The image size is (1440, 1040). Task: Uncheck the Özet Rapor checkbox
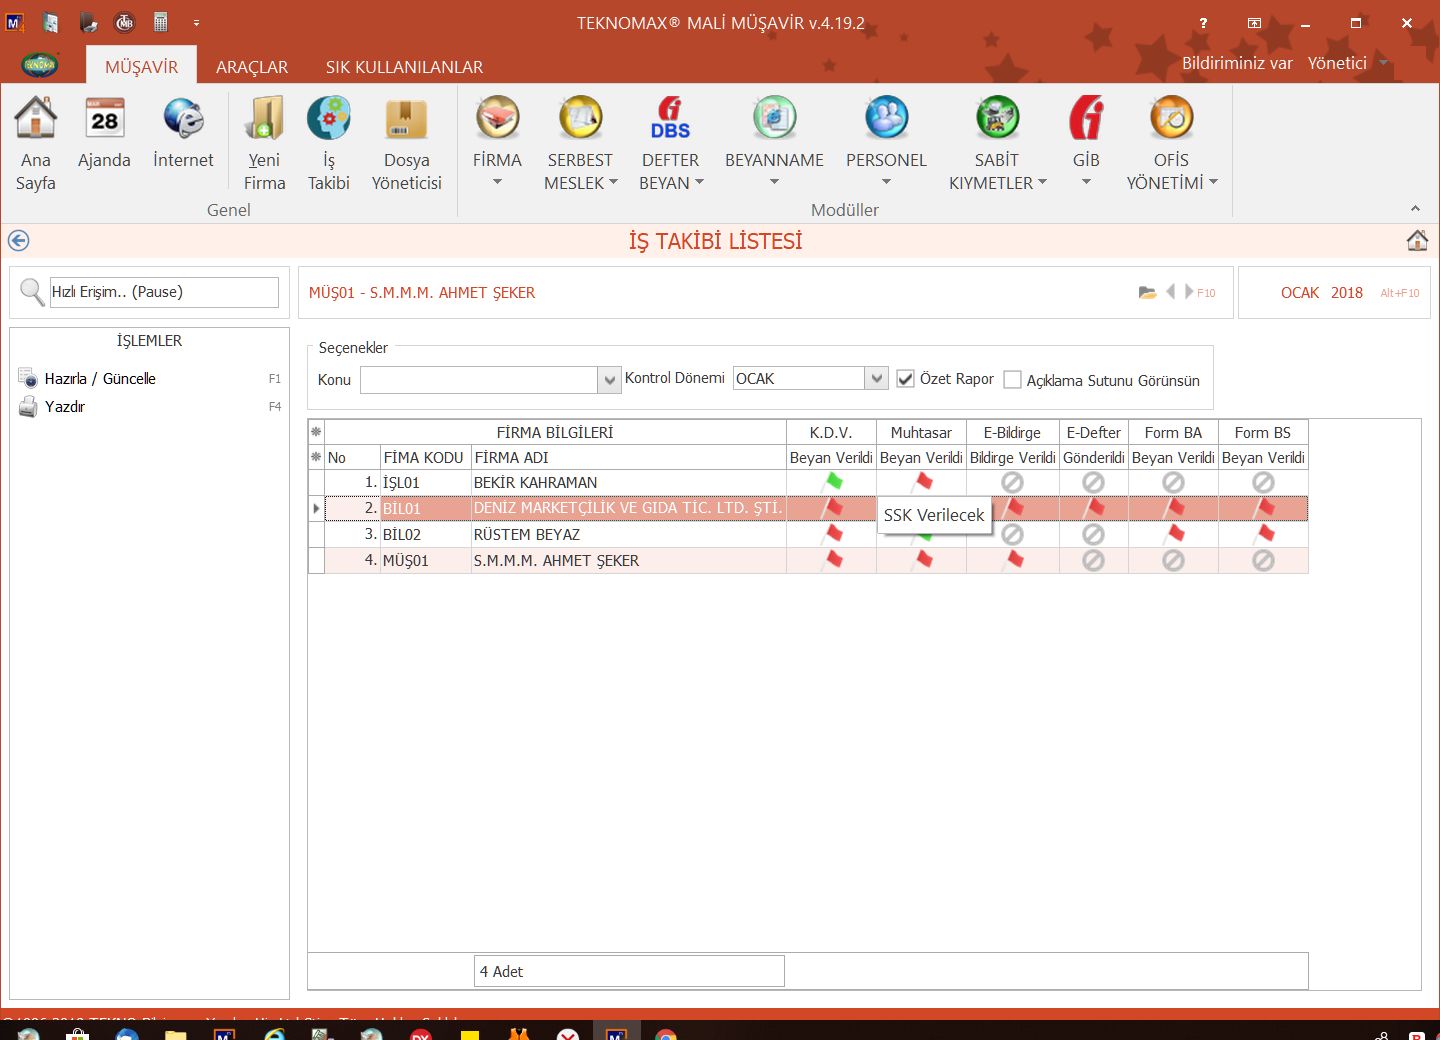point(906,379)
